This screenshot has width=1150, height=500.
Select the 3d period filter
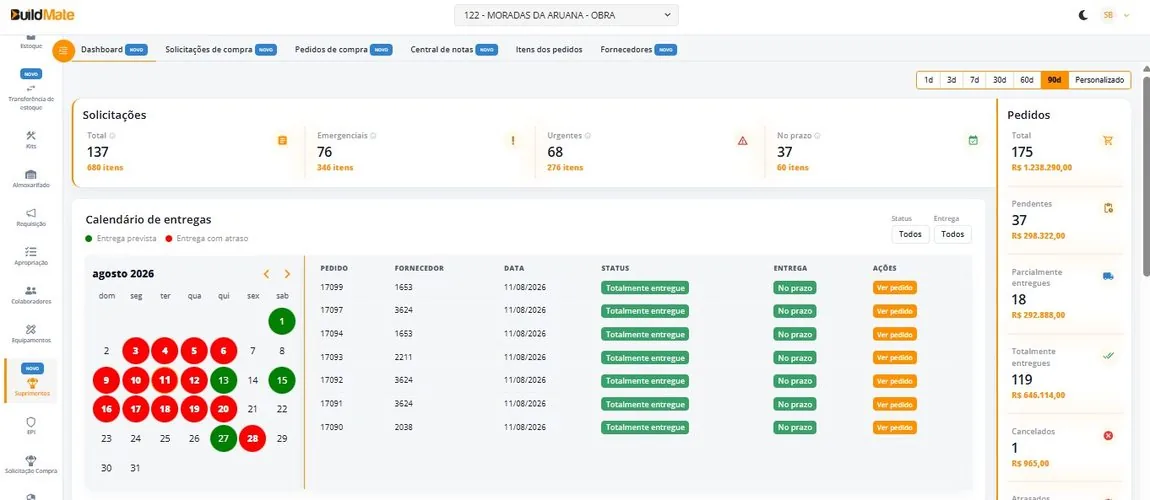point(951,80)
